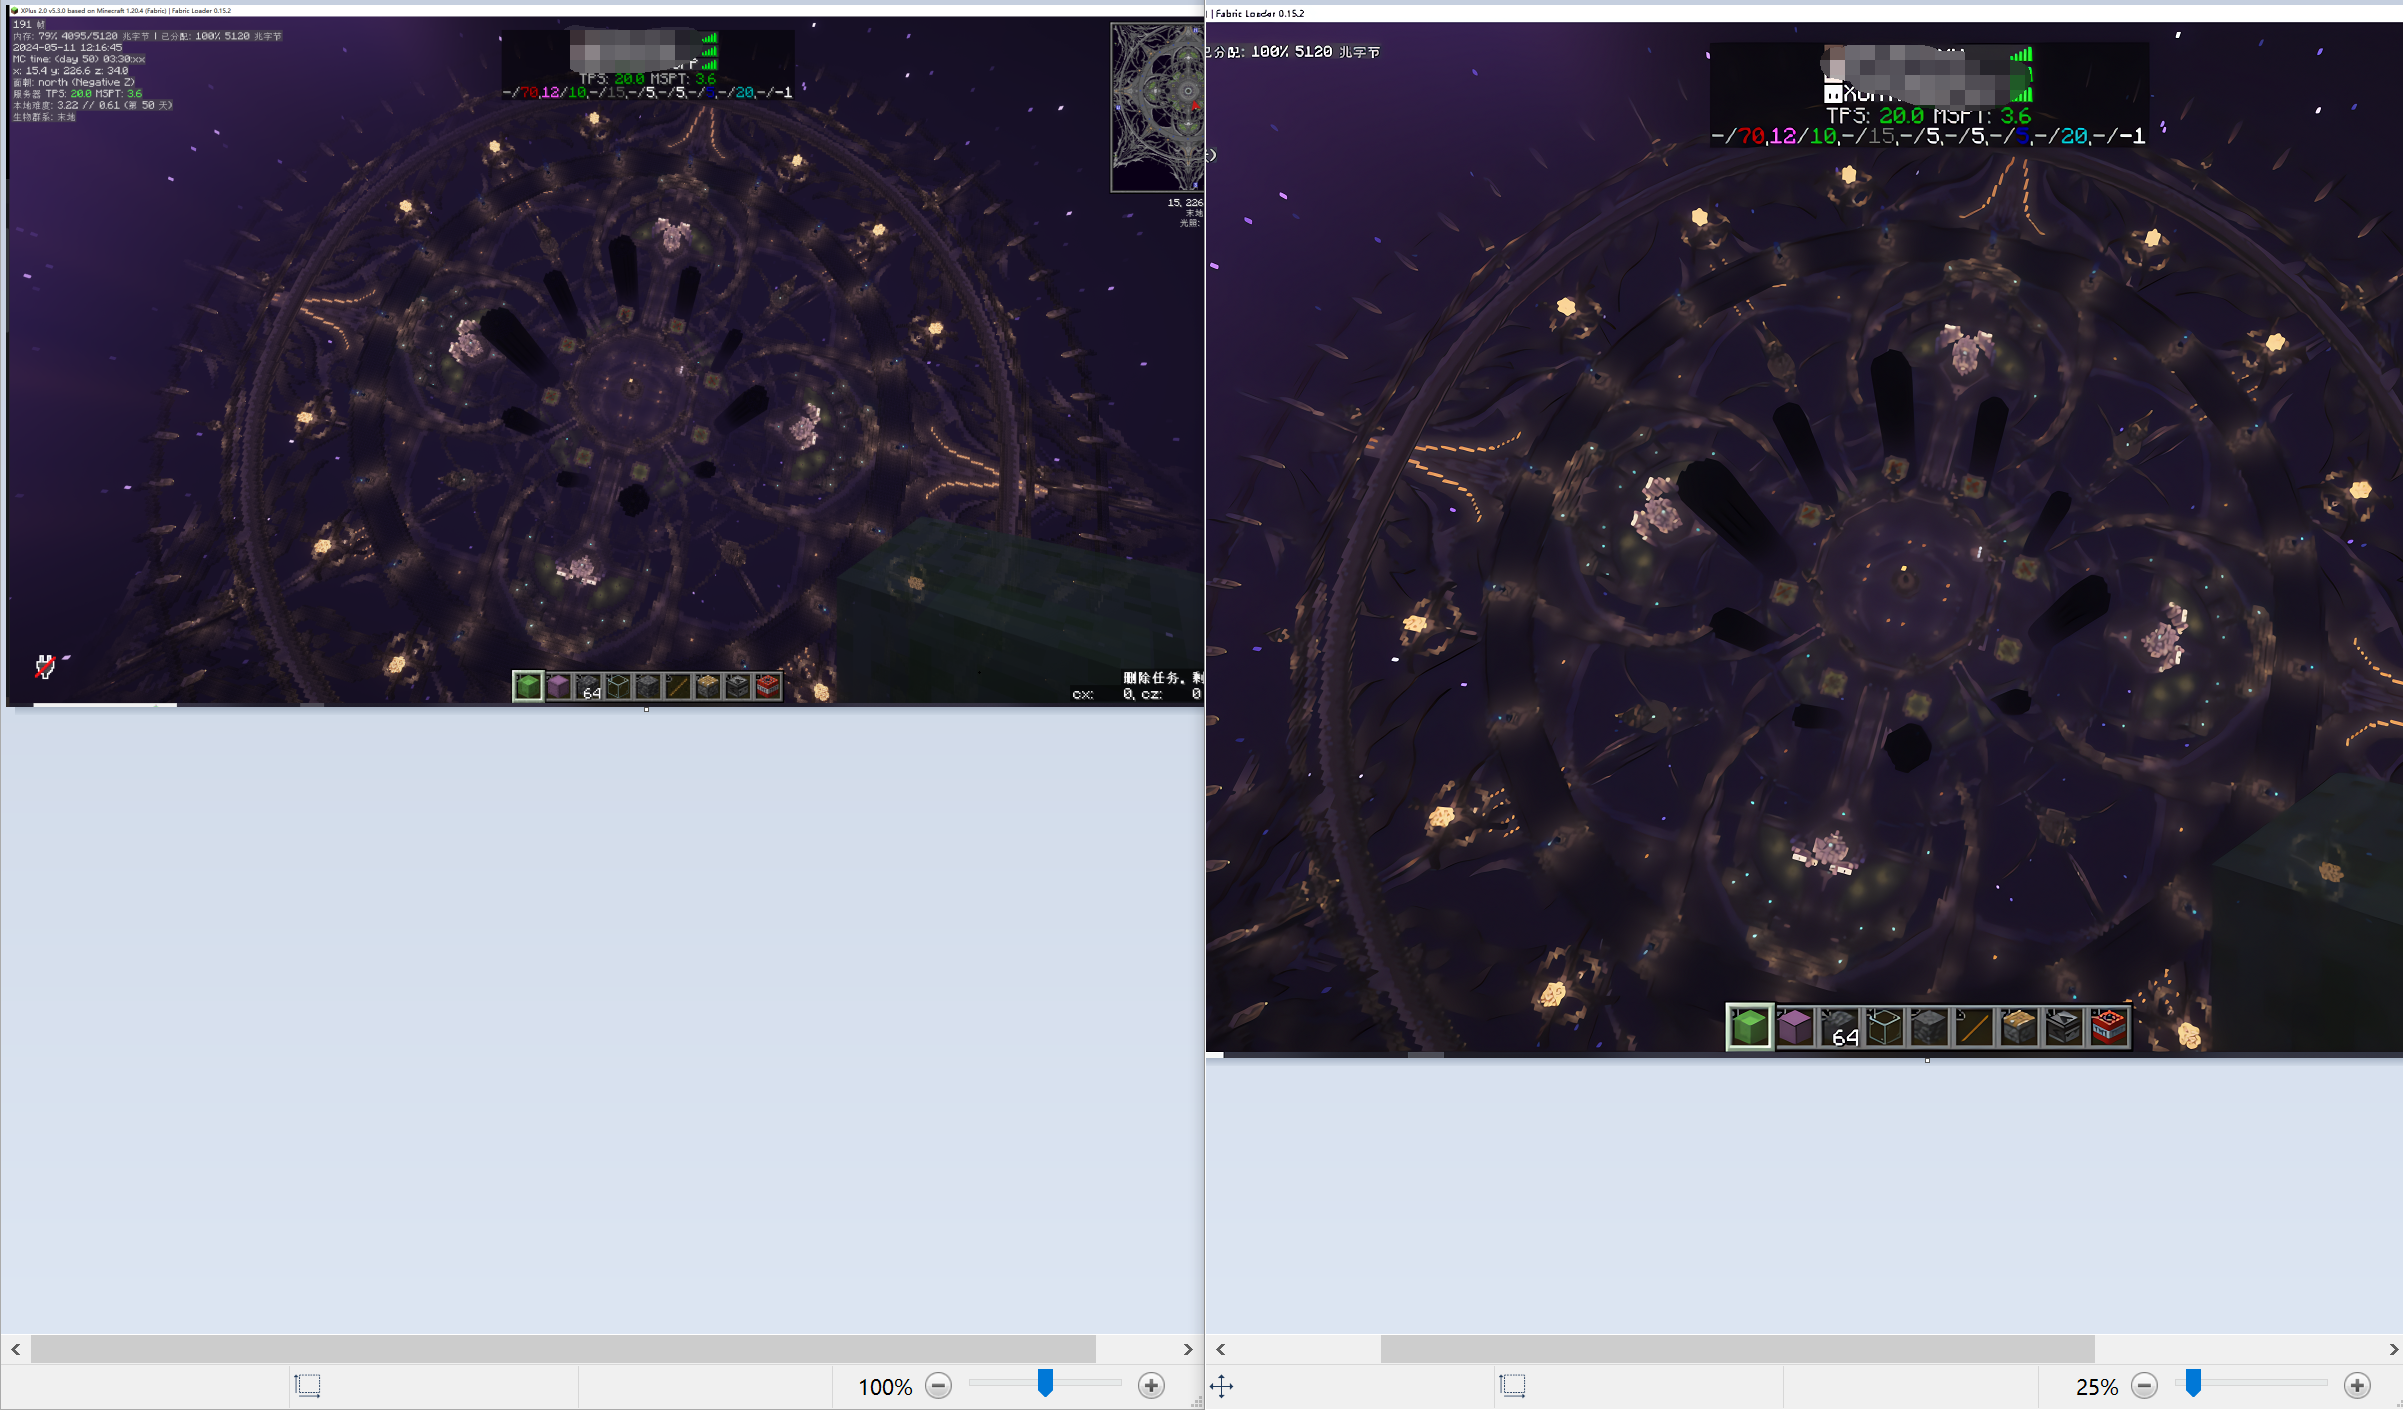
Task: Click selection size icon in left status bar
Action: tap(307, 1385)
